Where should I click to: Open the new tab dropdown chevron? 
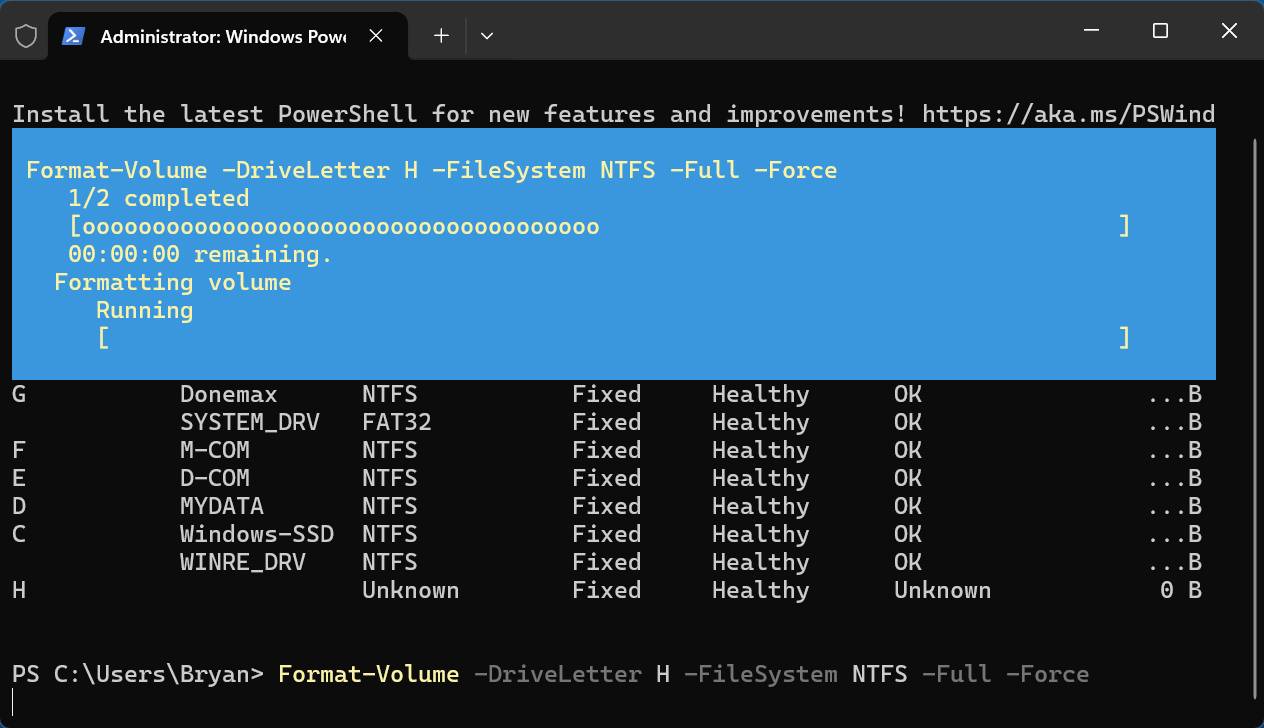(487, 35)
